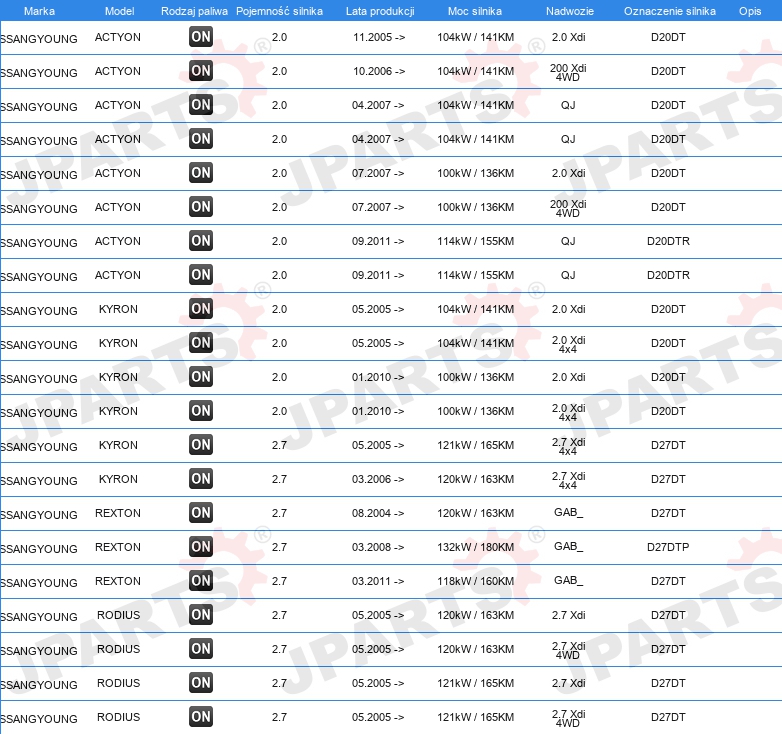Click ON badge in REXTON 03.2011 row
The width and height of the screenshot is (782, 734).
(201, 581)
